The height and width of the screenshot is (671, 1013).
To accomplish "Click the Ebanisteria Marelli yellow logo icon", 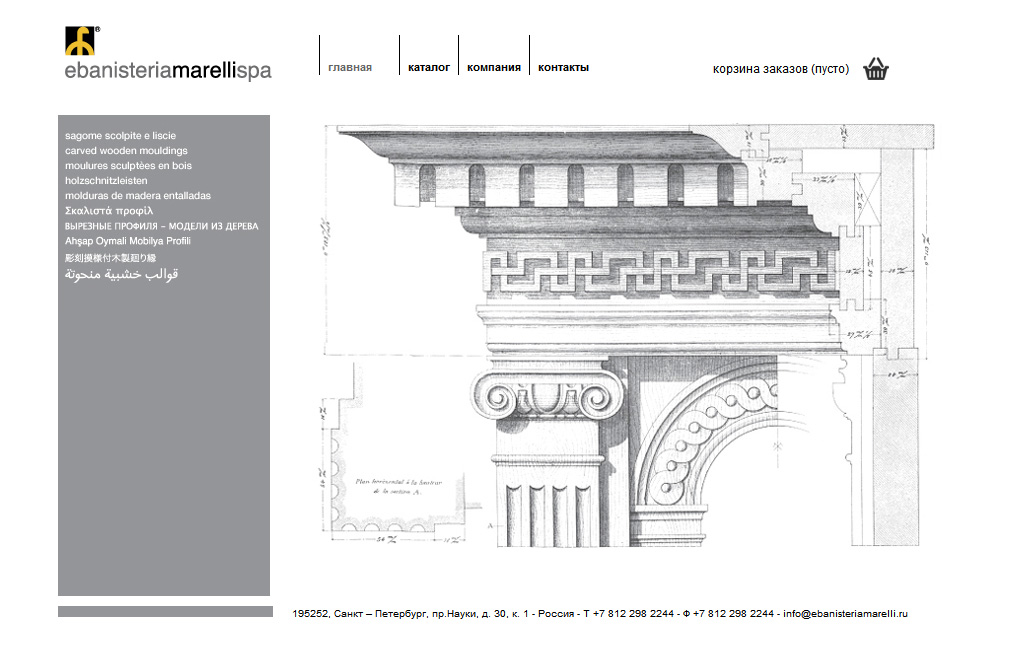I will click(80, 41).
